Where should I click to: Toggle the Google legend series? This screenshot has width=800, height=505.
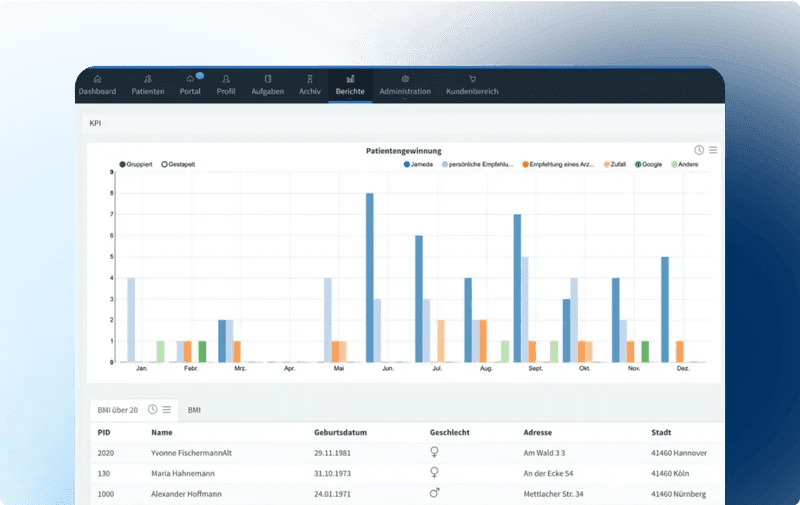tap(637, 164)
